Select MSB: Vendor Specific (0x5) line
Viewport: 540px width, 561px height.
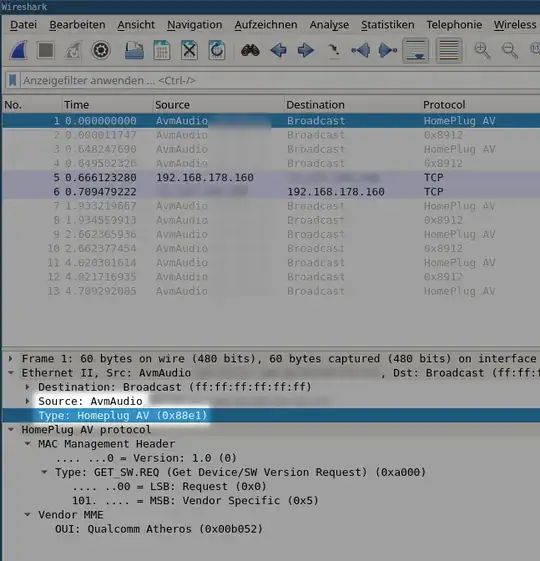195,501
